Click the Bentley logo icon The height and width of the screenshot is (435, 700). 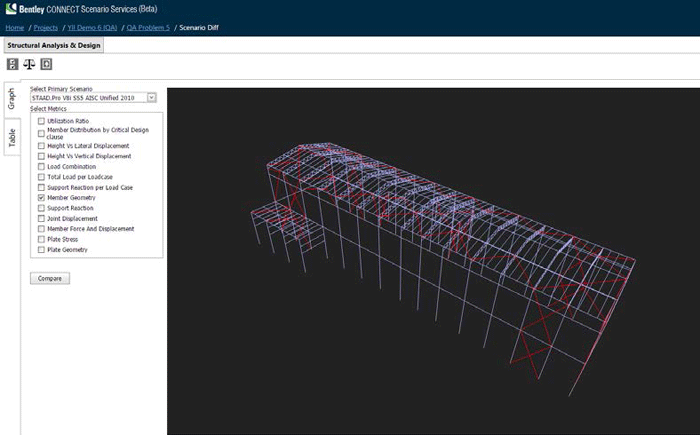(x=12, y=10)
